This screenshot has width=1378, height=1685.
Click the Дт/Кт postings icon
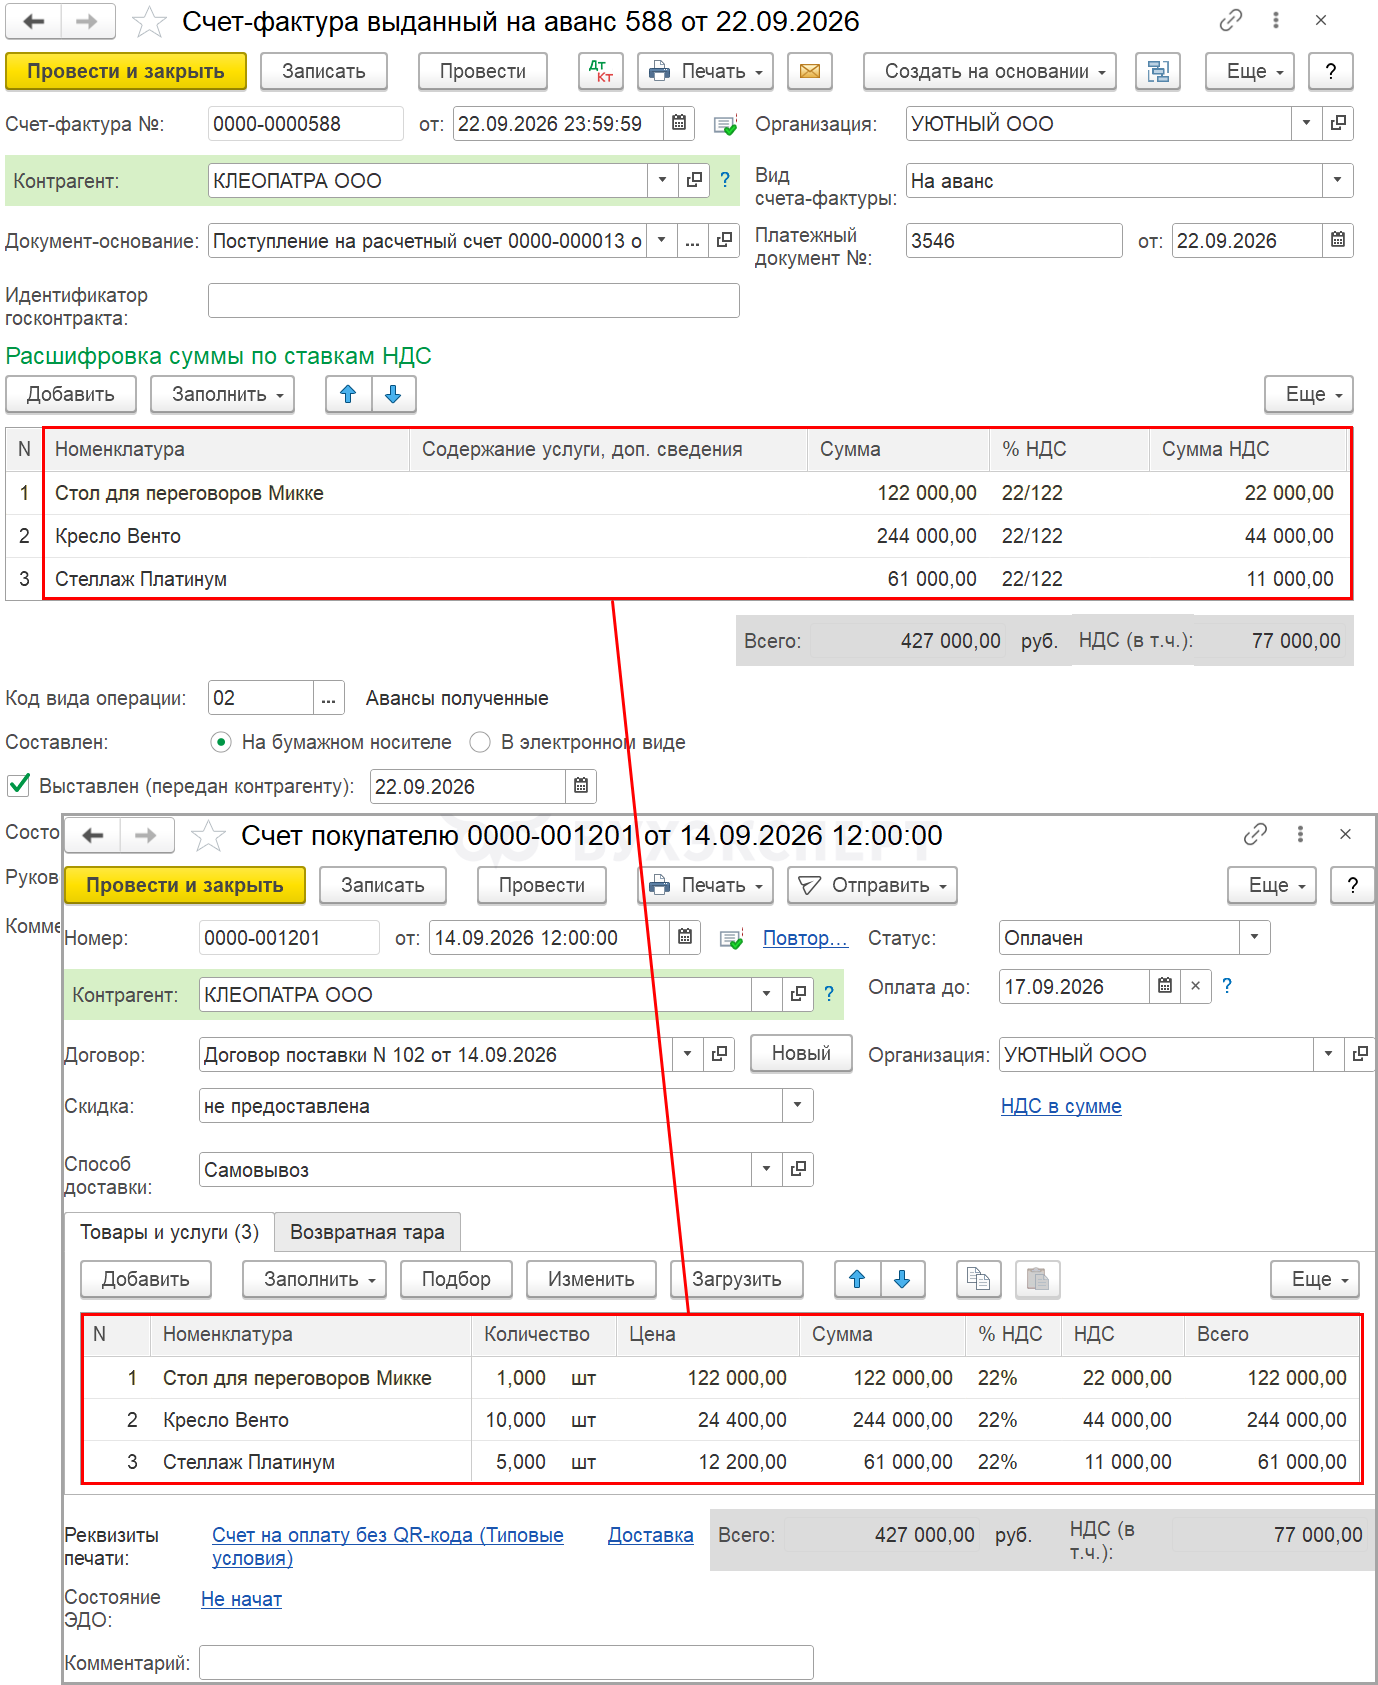[x=600, y=71]
